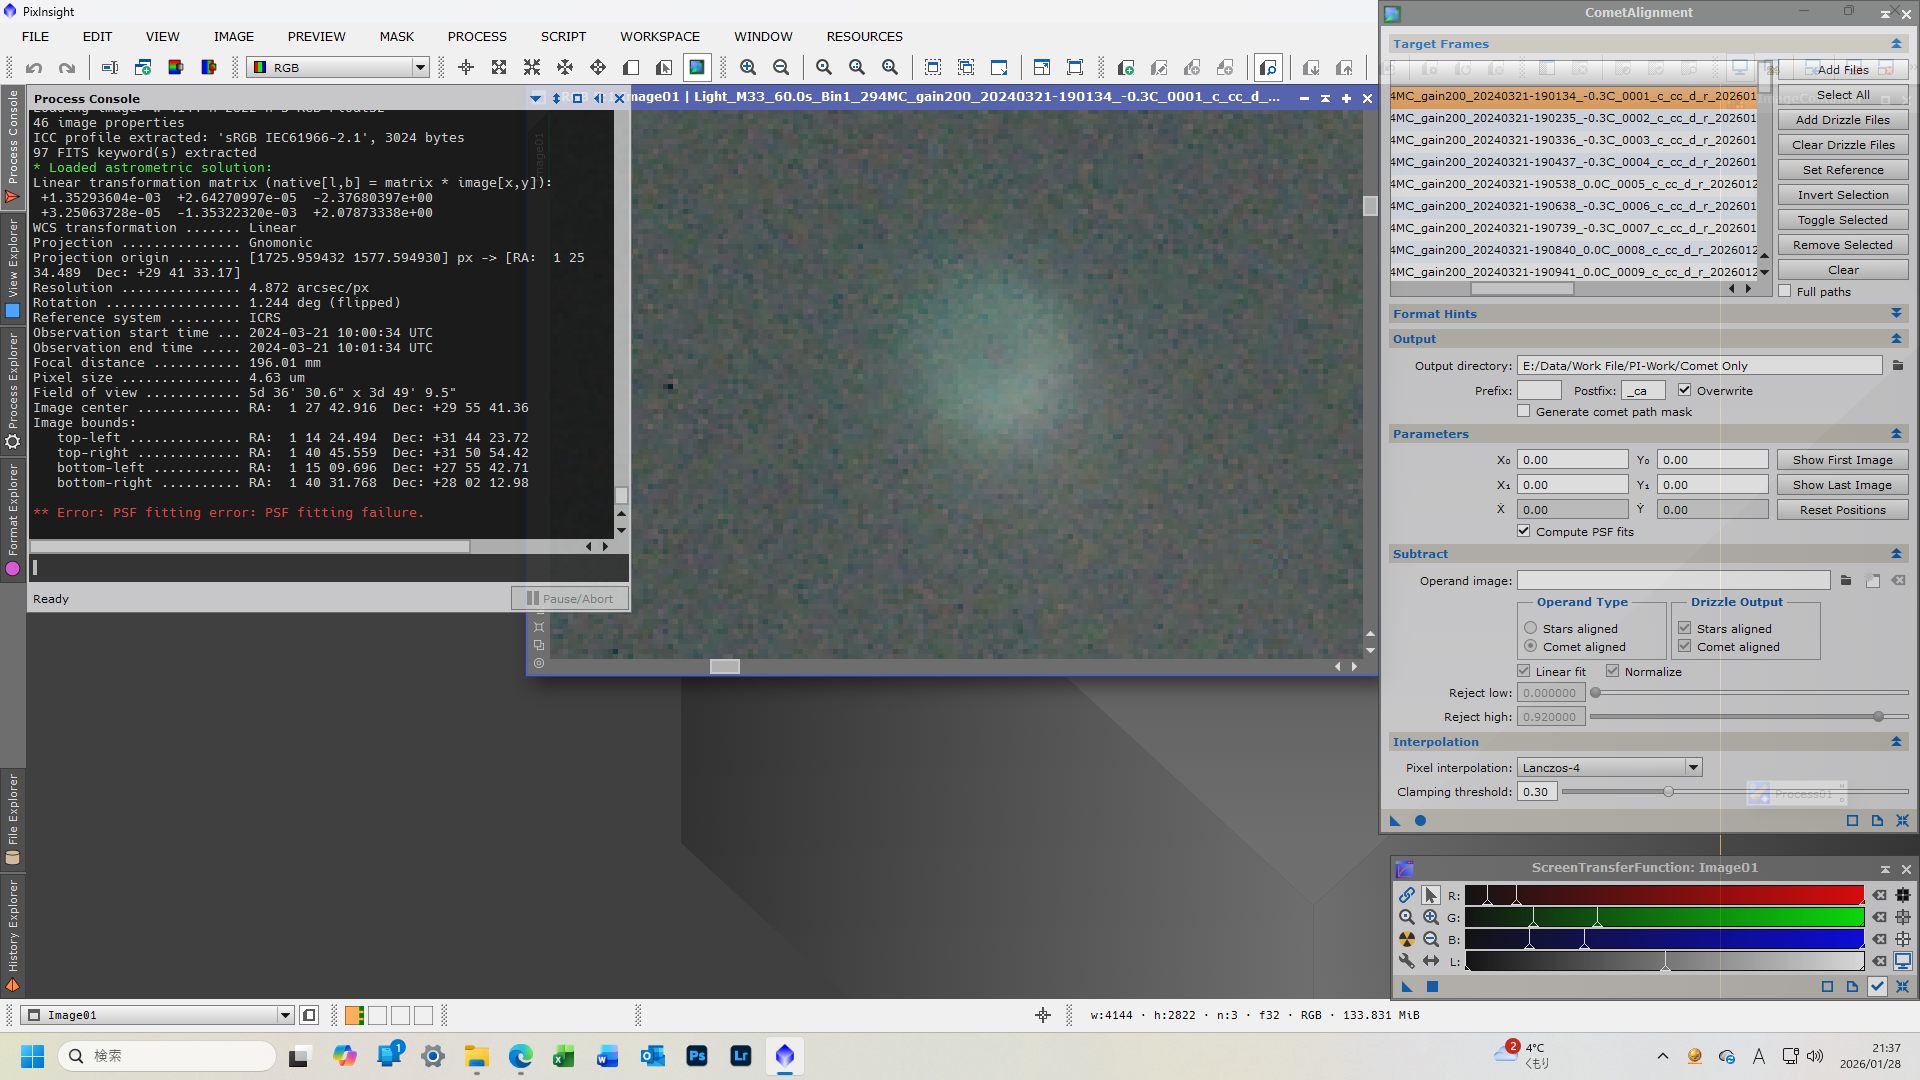Click the Show First Image button

(1842, 460)
